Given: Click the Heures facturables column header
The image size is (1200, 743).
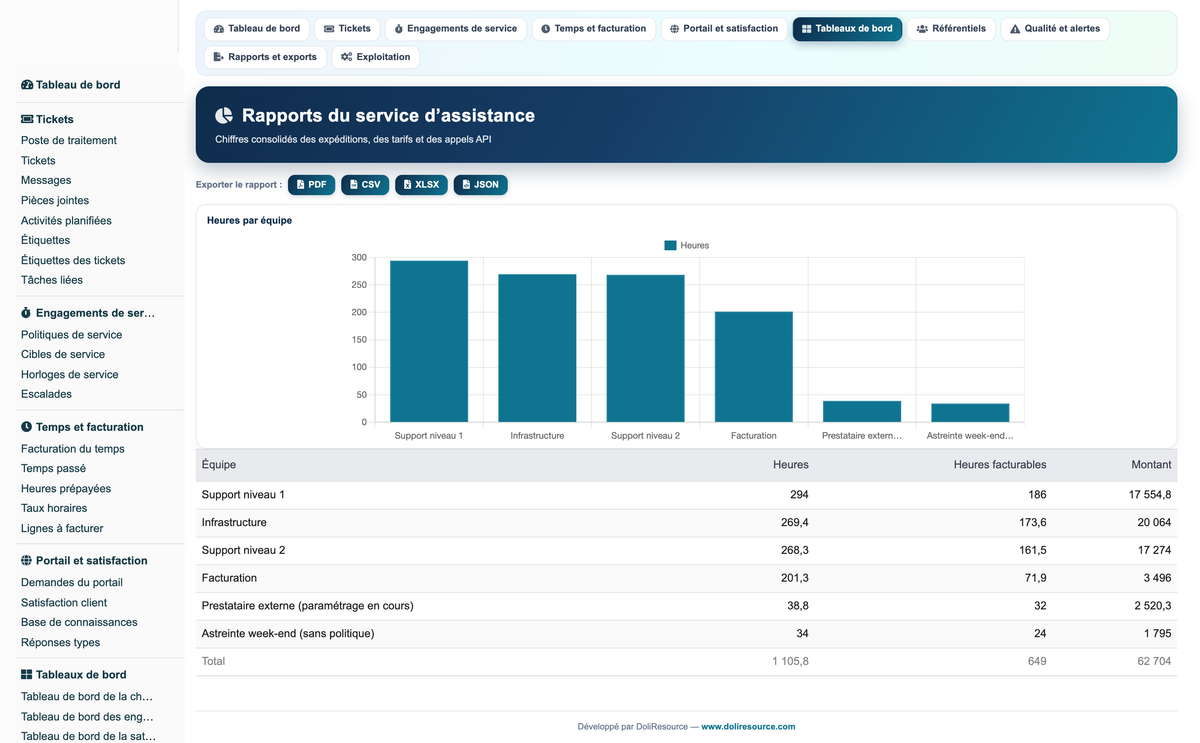Looking at the screenshot, I should [x=1000, y=465].
